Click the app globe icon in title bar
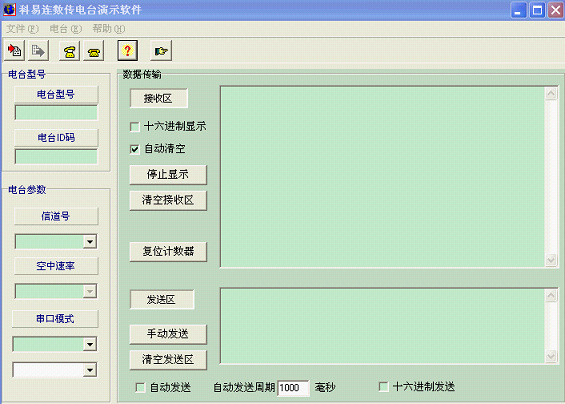The image size is (565, 404). click(9, 9)
